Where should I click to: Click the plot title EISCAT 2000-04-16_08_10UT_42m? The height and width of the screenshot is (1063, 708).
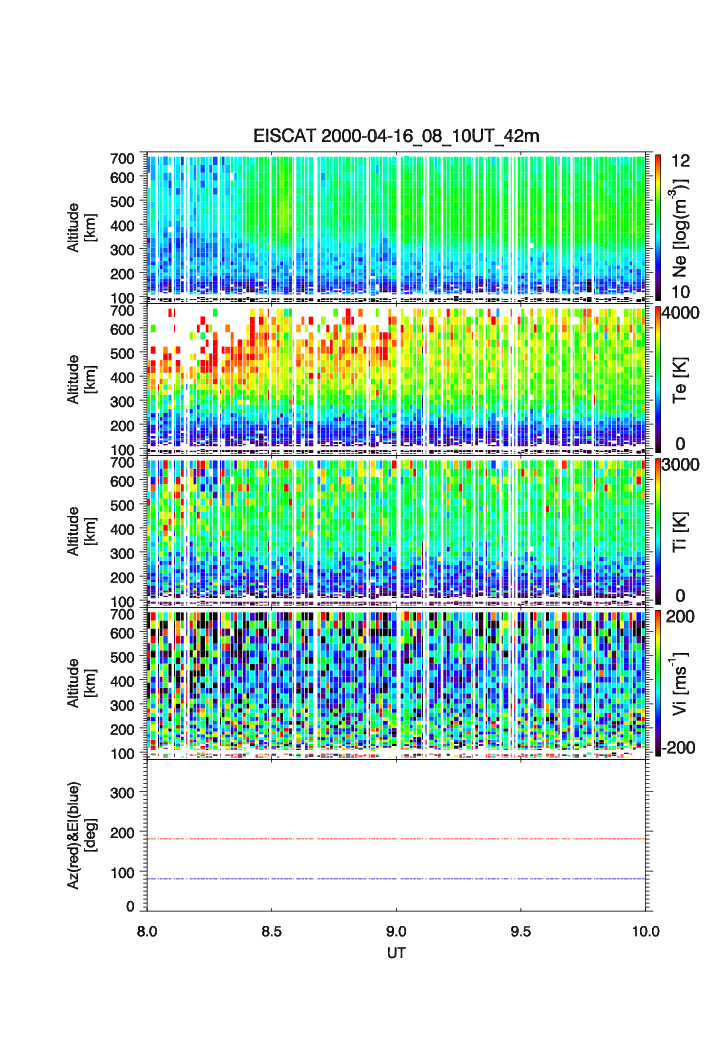395,136
